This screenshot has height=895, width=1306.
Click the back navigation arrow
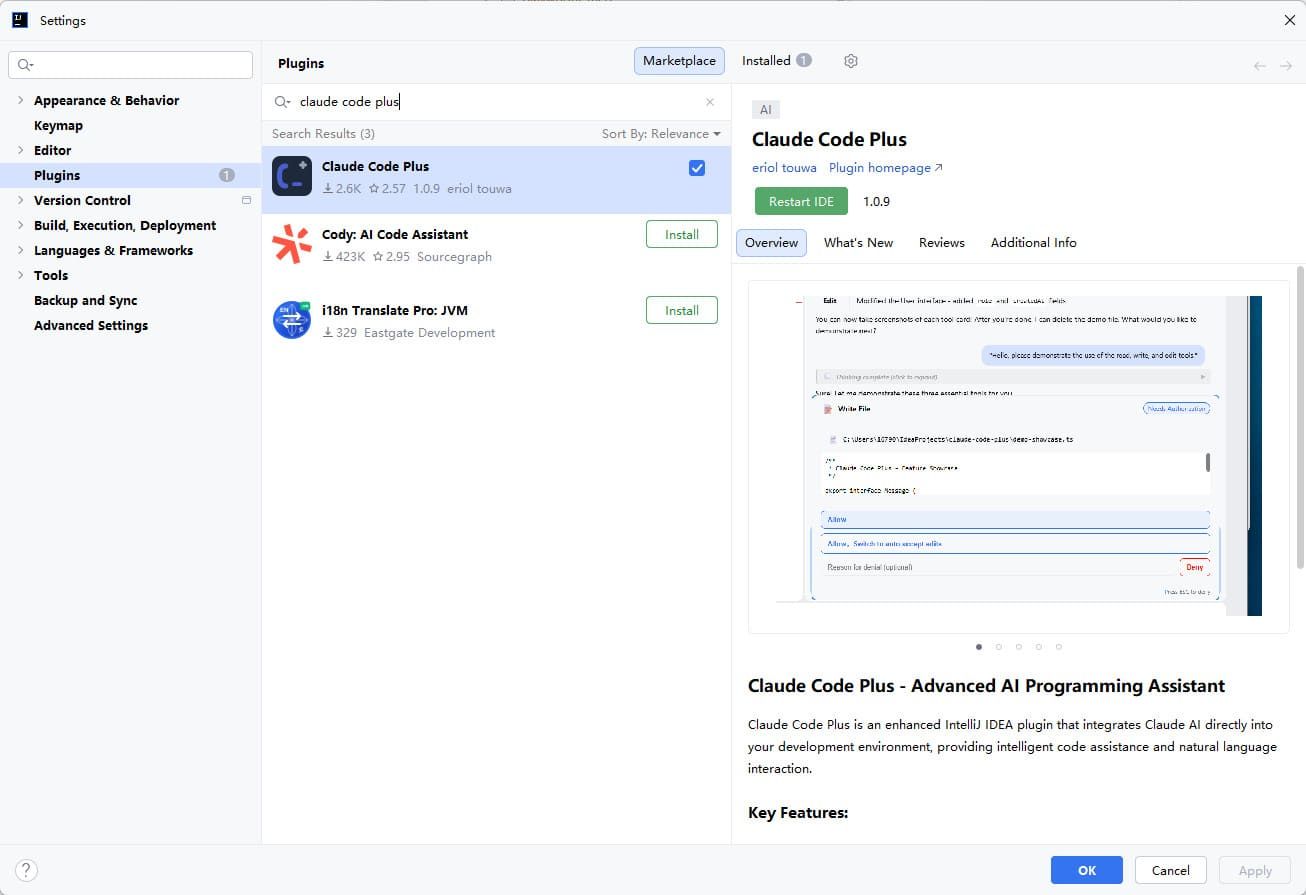(x=1259, y=66)
